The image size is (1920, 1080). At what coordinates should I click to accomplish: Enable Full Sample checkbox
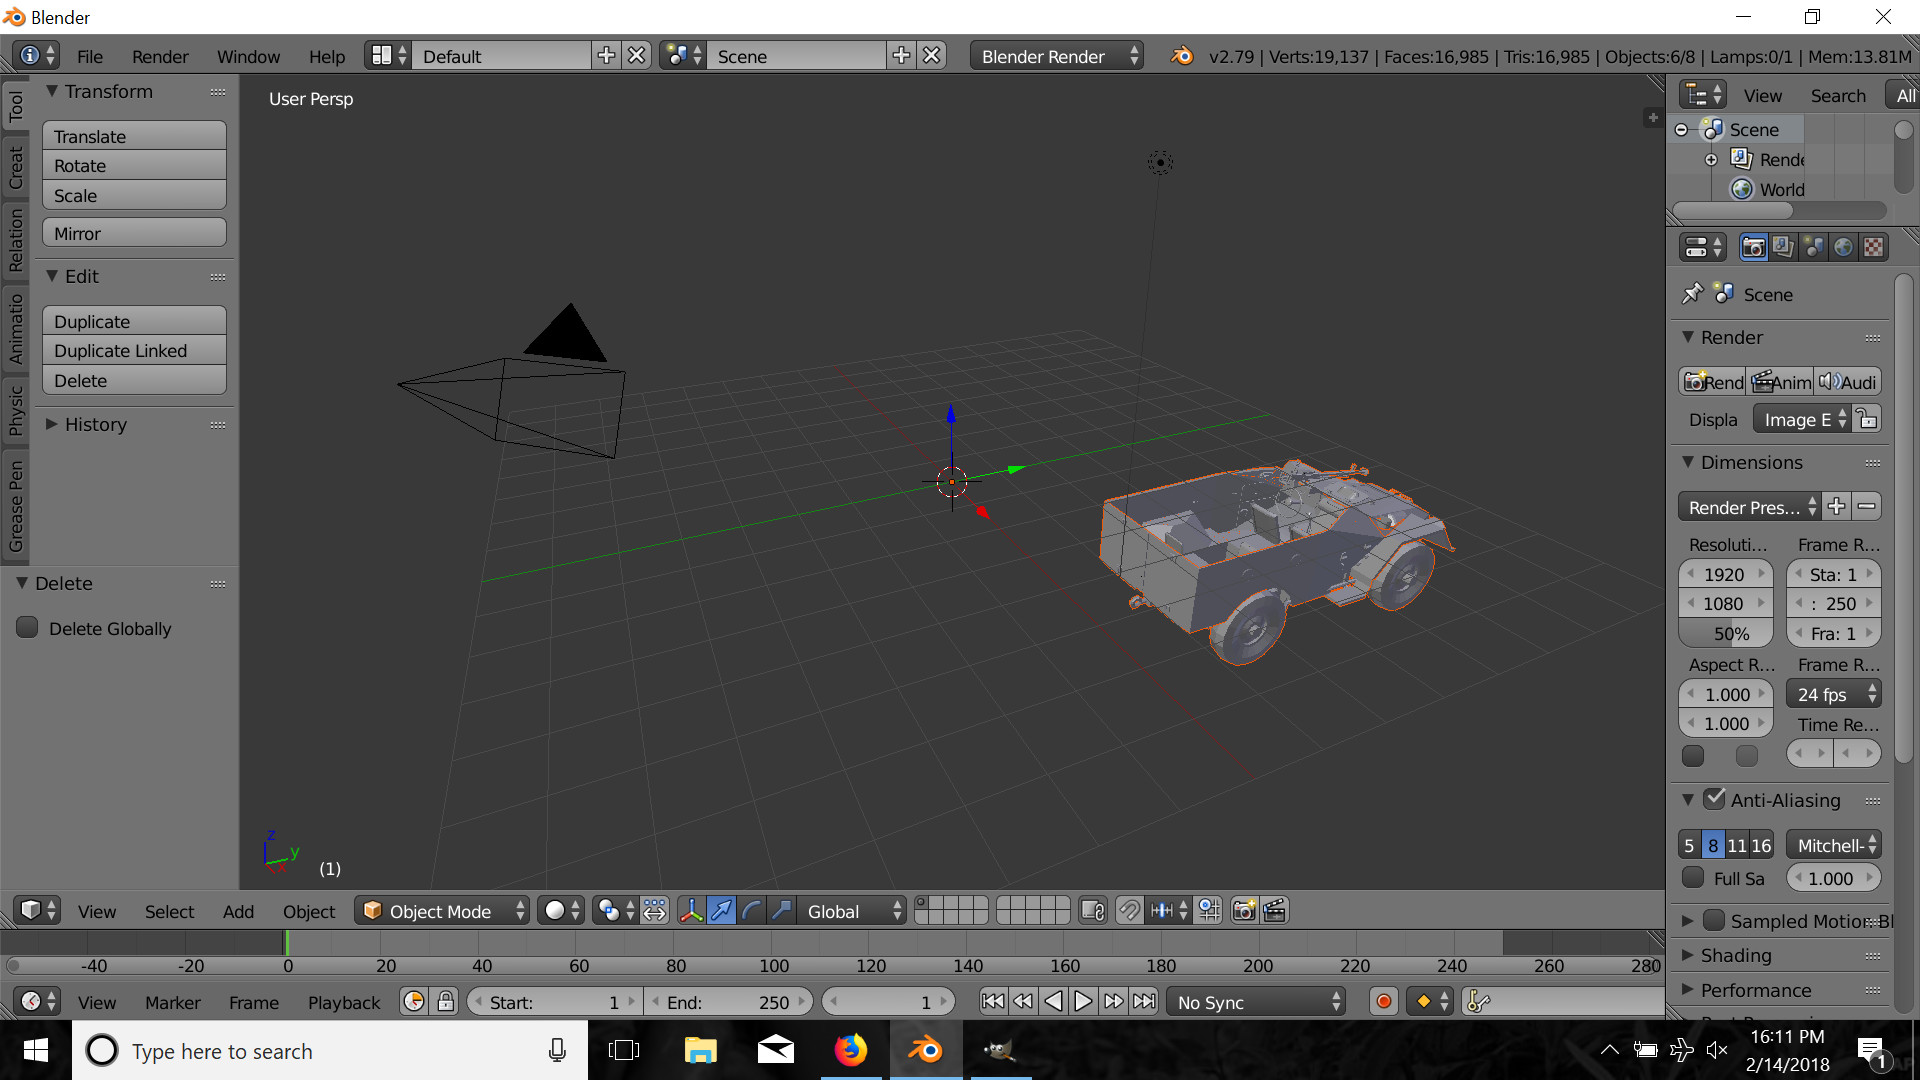pyautogui.click(x=1693, y=878)
